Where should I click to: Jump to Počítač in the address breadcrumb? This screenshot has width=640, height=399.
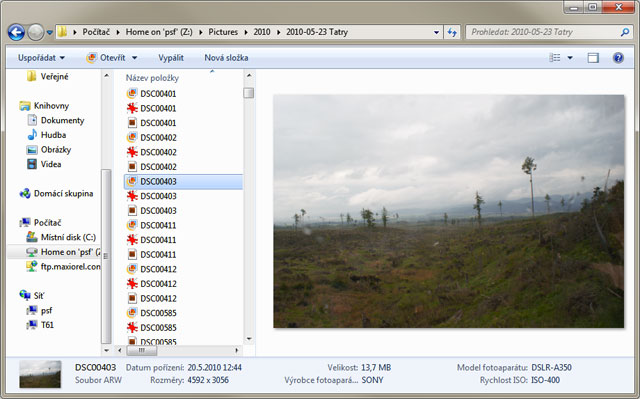point(96,32)
